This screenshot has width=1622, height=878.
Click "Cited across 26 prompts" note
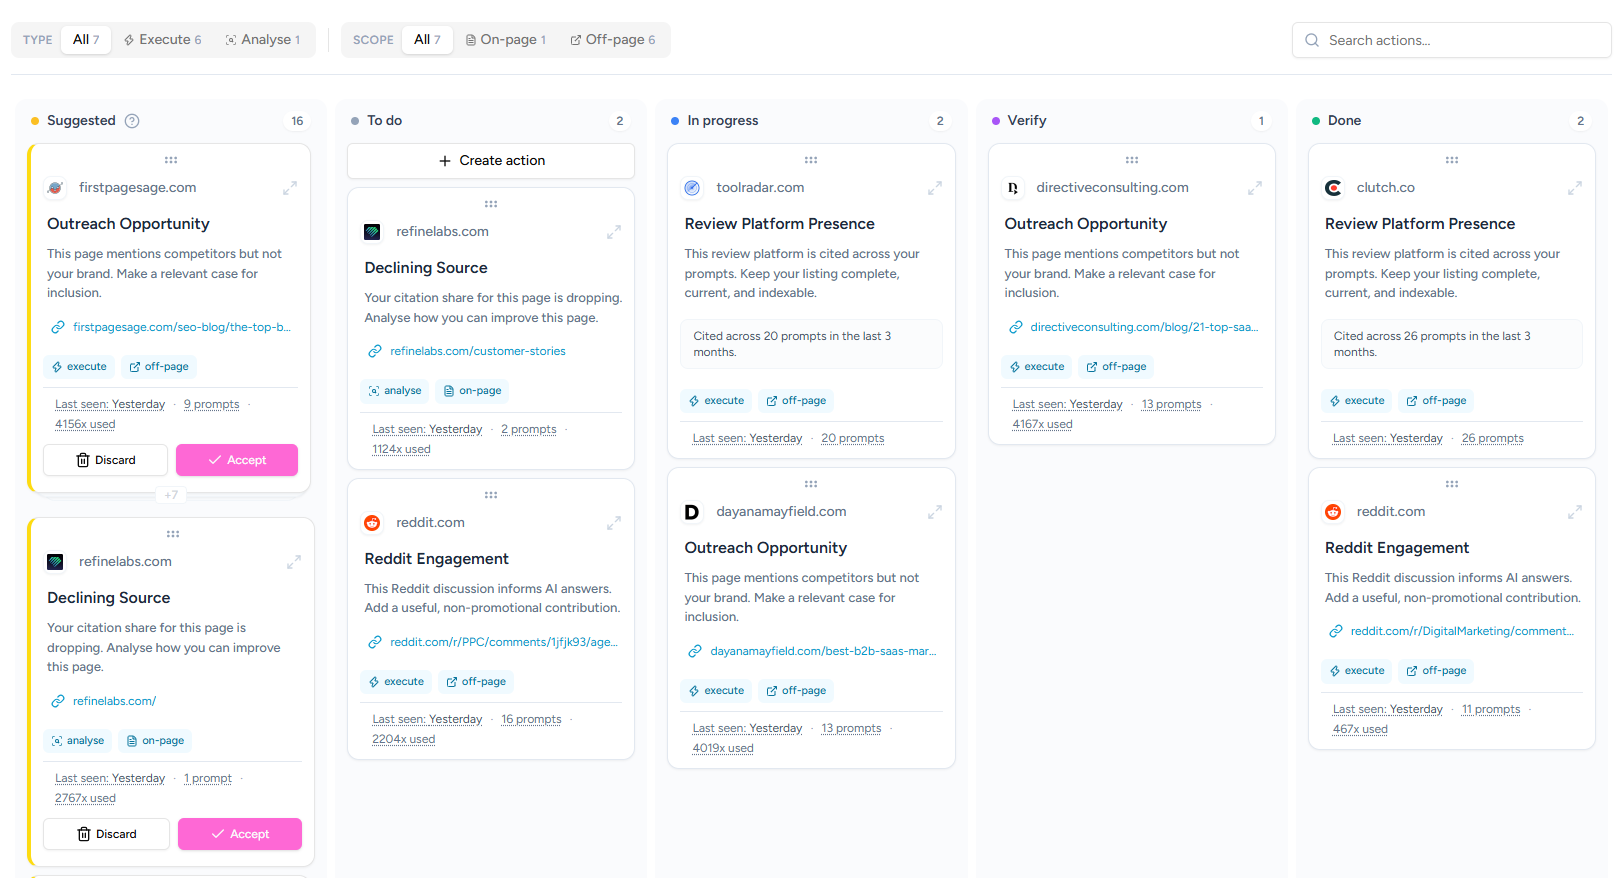(1452, 344)
